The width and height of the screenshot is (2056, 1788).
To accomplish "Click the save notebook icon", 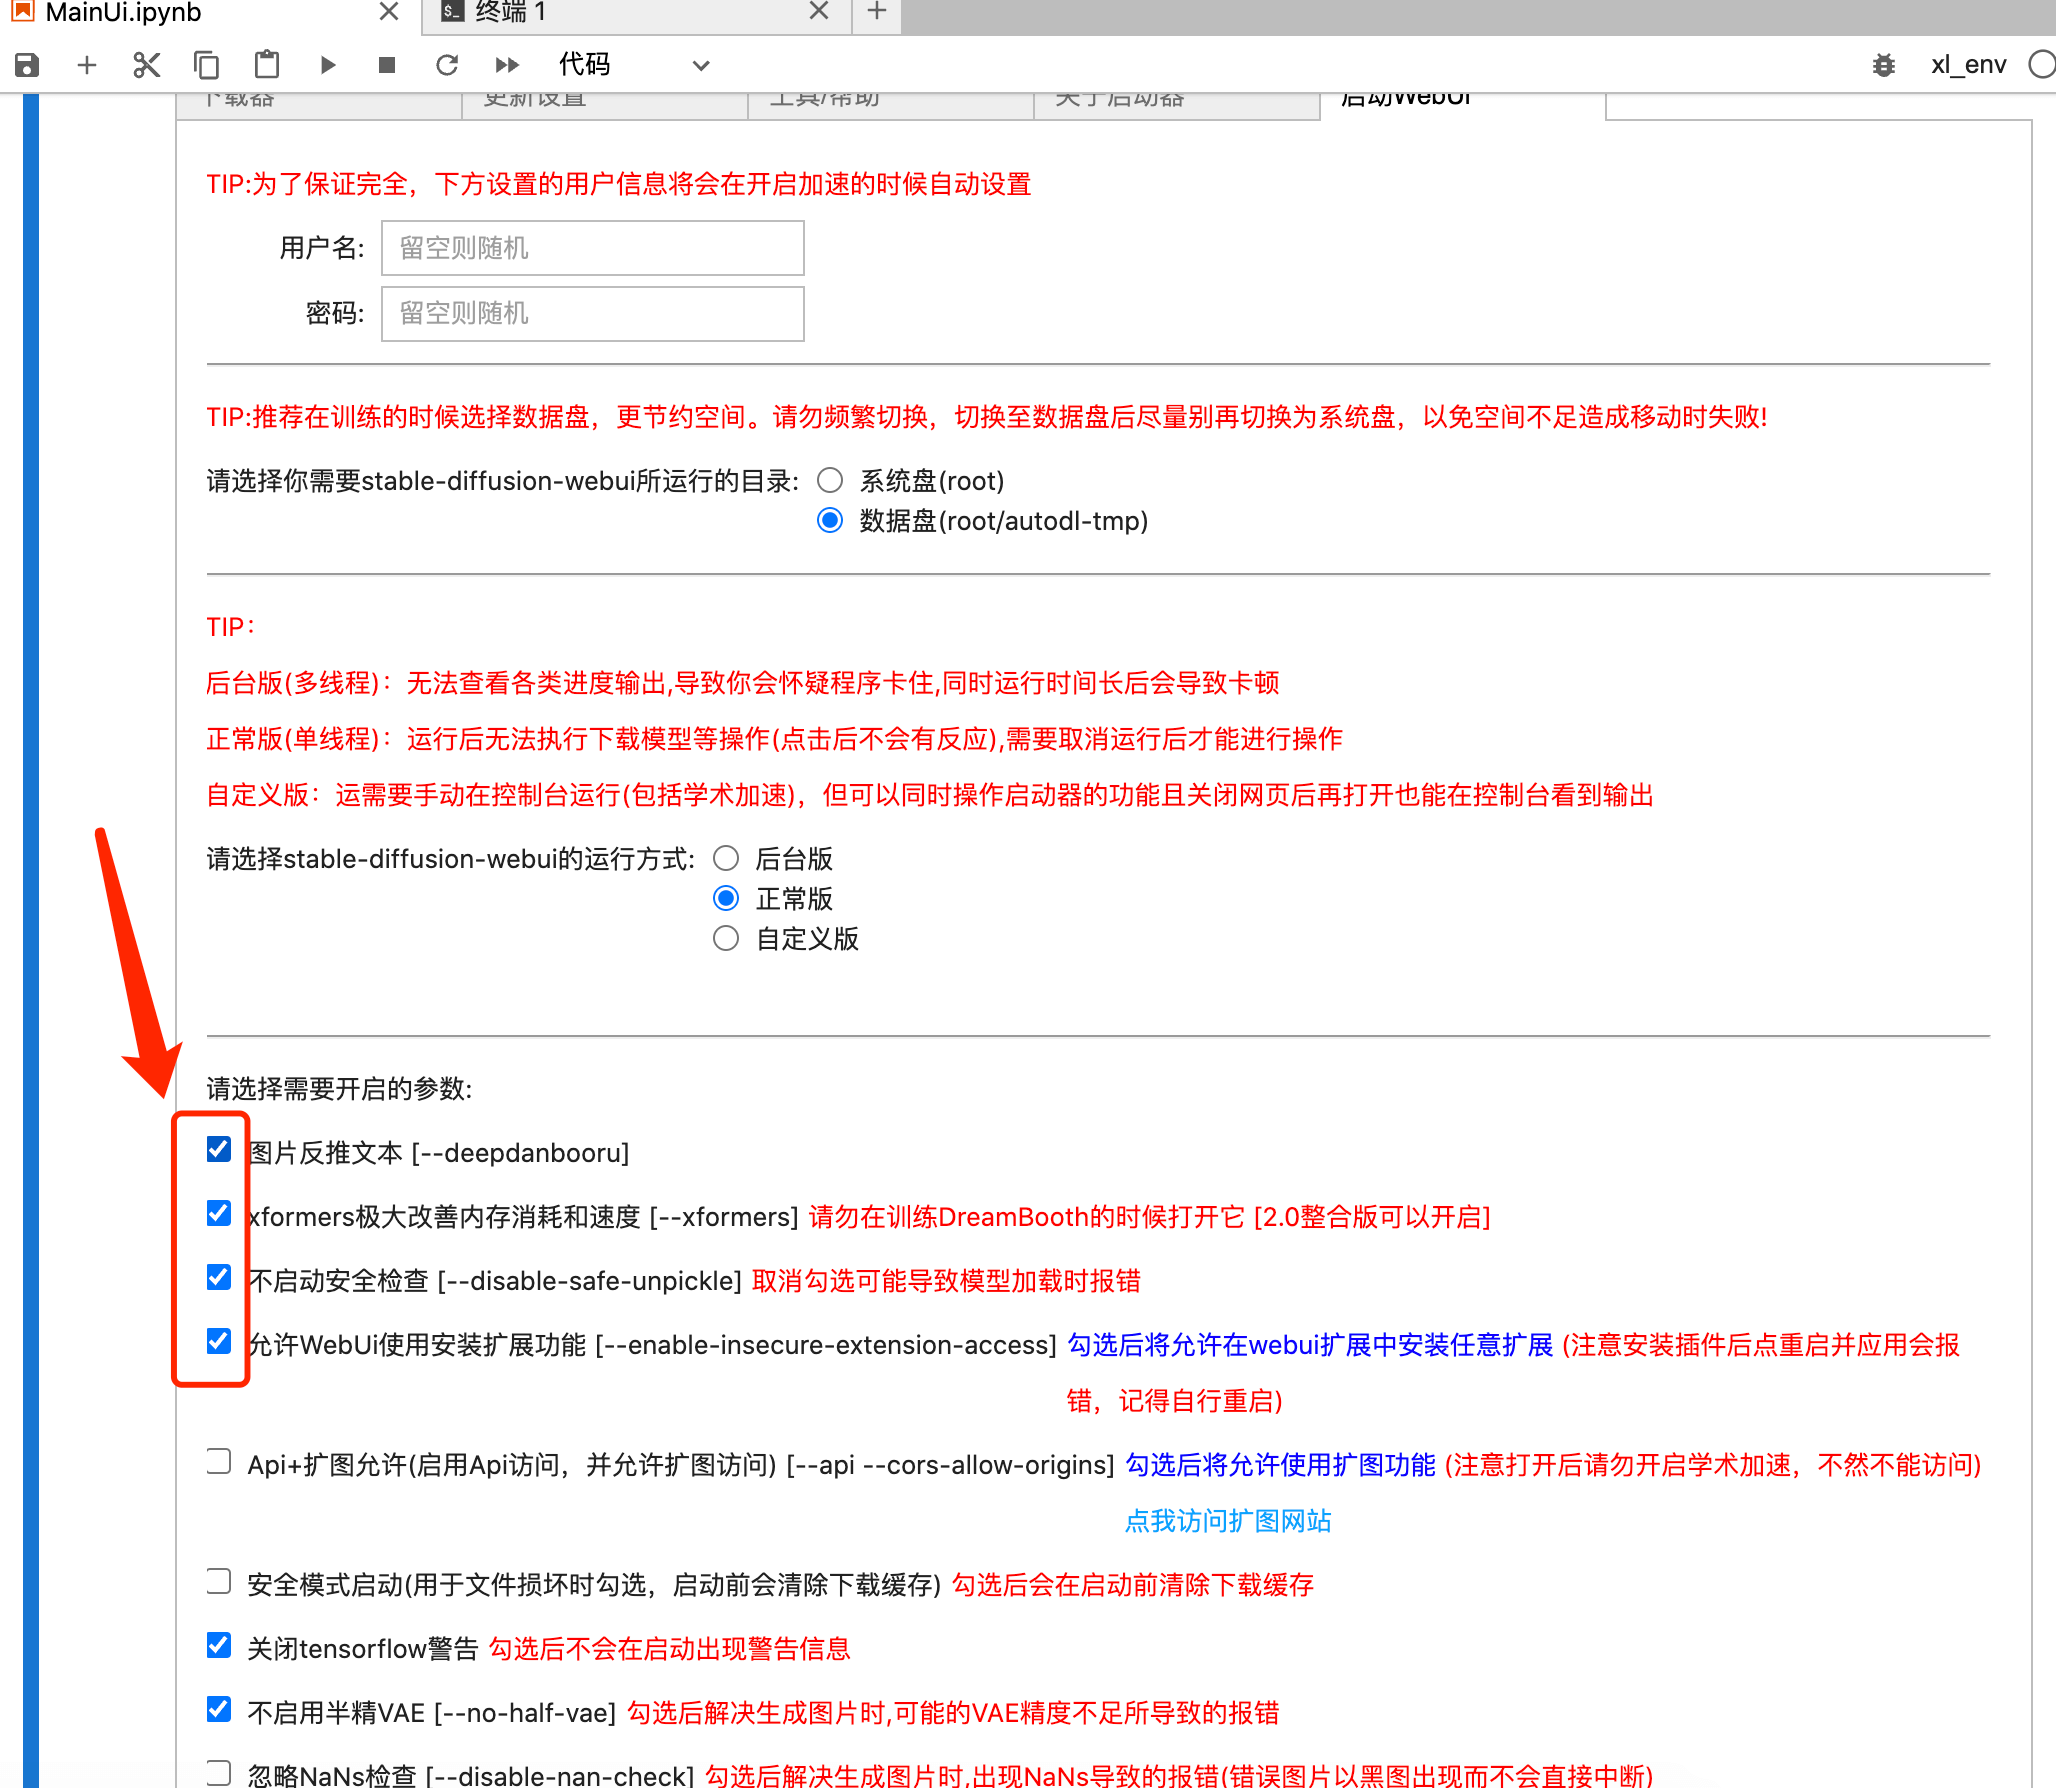I will click(x=27, y=65).
